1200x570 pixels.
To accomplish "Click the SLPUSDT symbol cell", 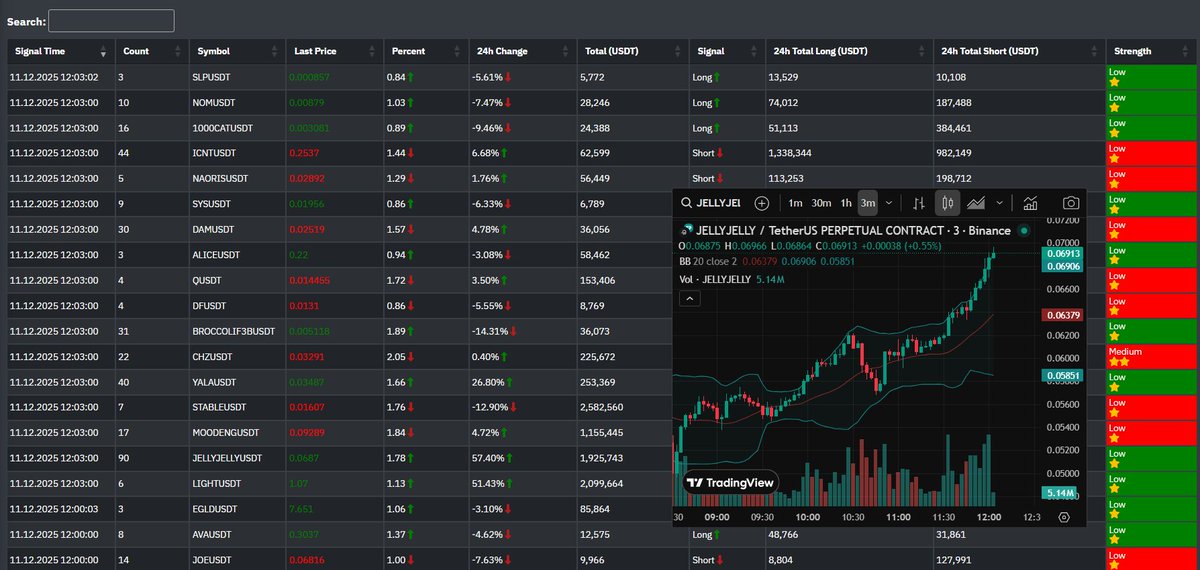I will [x=236, y=77].
